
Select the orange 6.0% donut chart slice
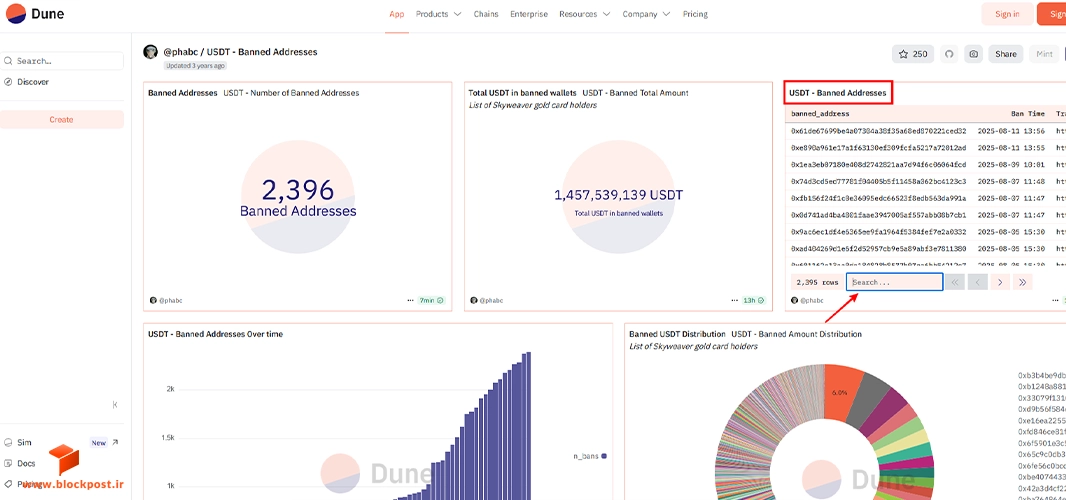pyautogui.click(x=840, y=392)
